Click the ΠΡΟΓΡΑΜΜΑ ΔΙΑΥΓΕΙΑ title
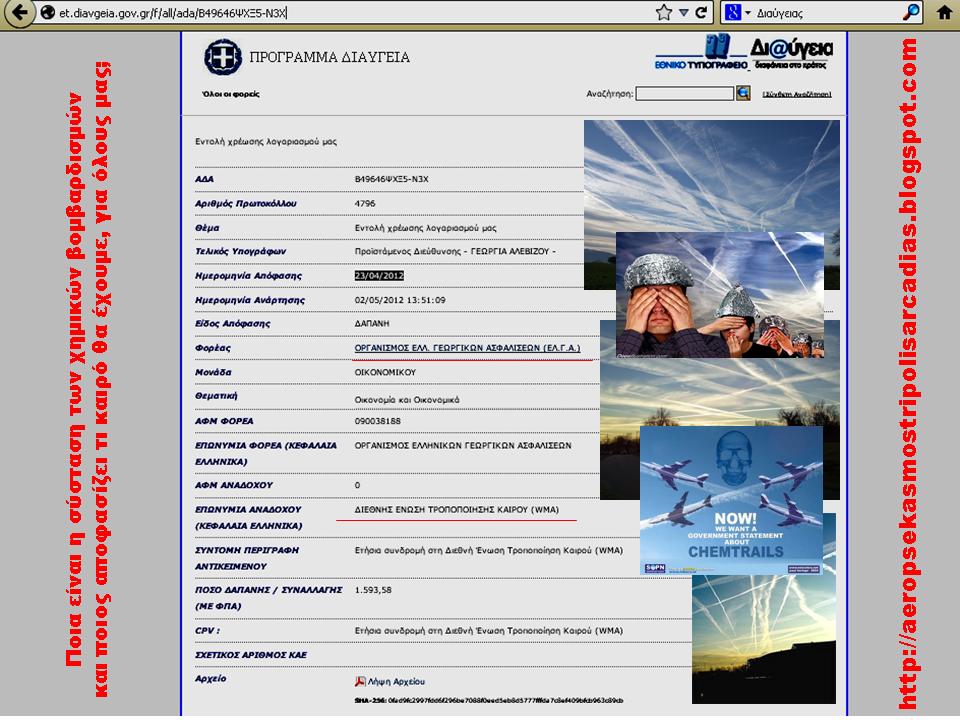This screenshot has width=960, height=720. [329, 58]
